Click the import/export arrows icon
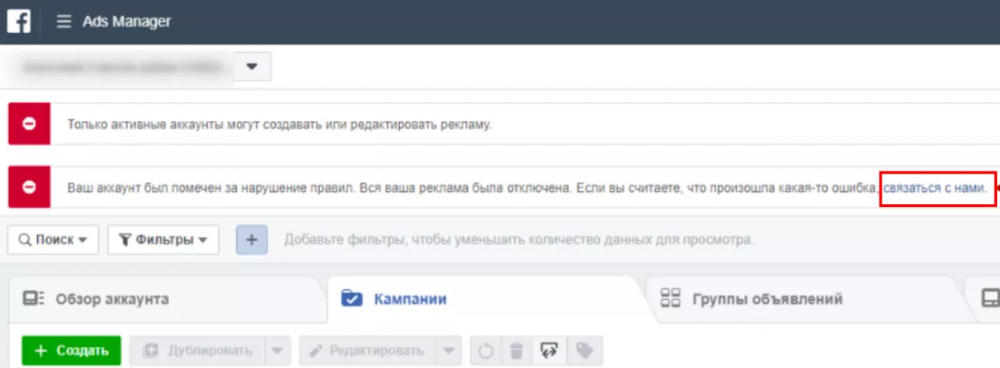Image resolution: width=1000 pixels, height=368 pixels. (549, 351)
